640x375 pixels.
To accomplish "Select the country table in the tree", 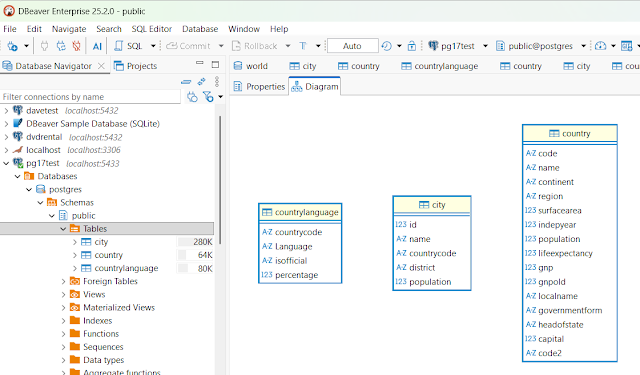I will (109, 255).
